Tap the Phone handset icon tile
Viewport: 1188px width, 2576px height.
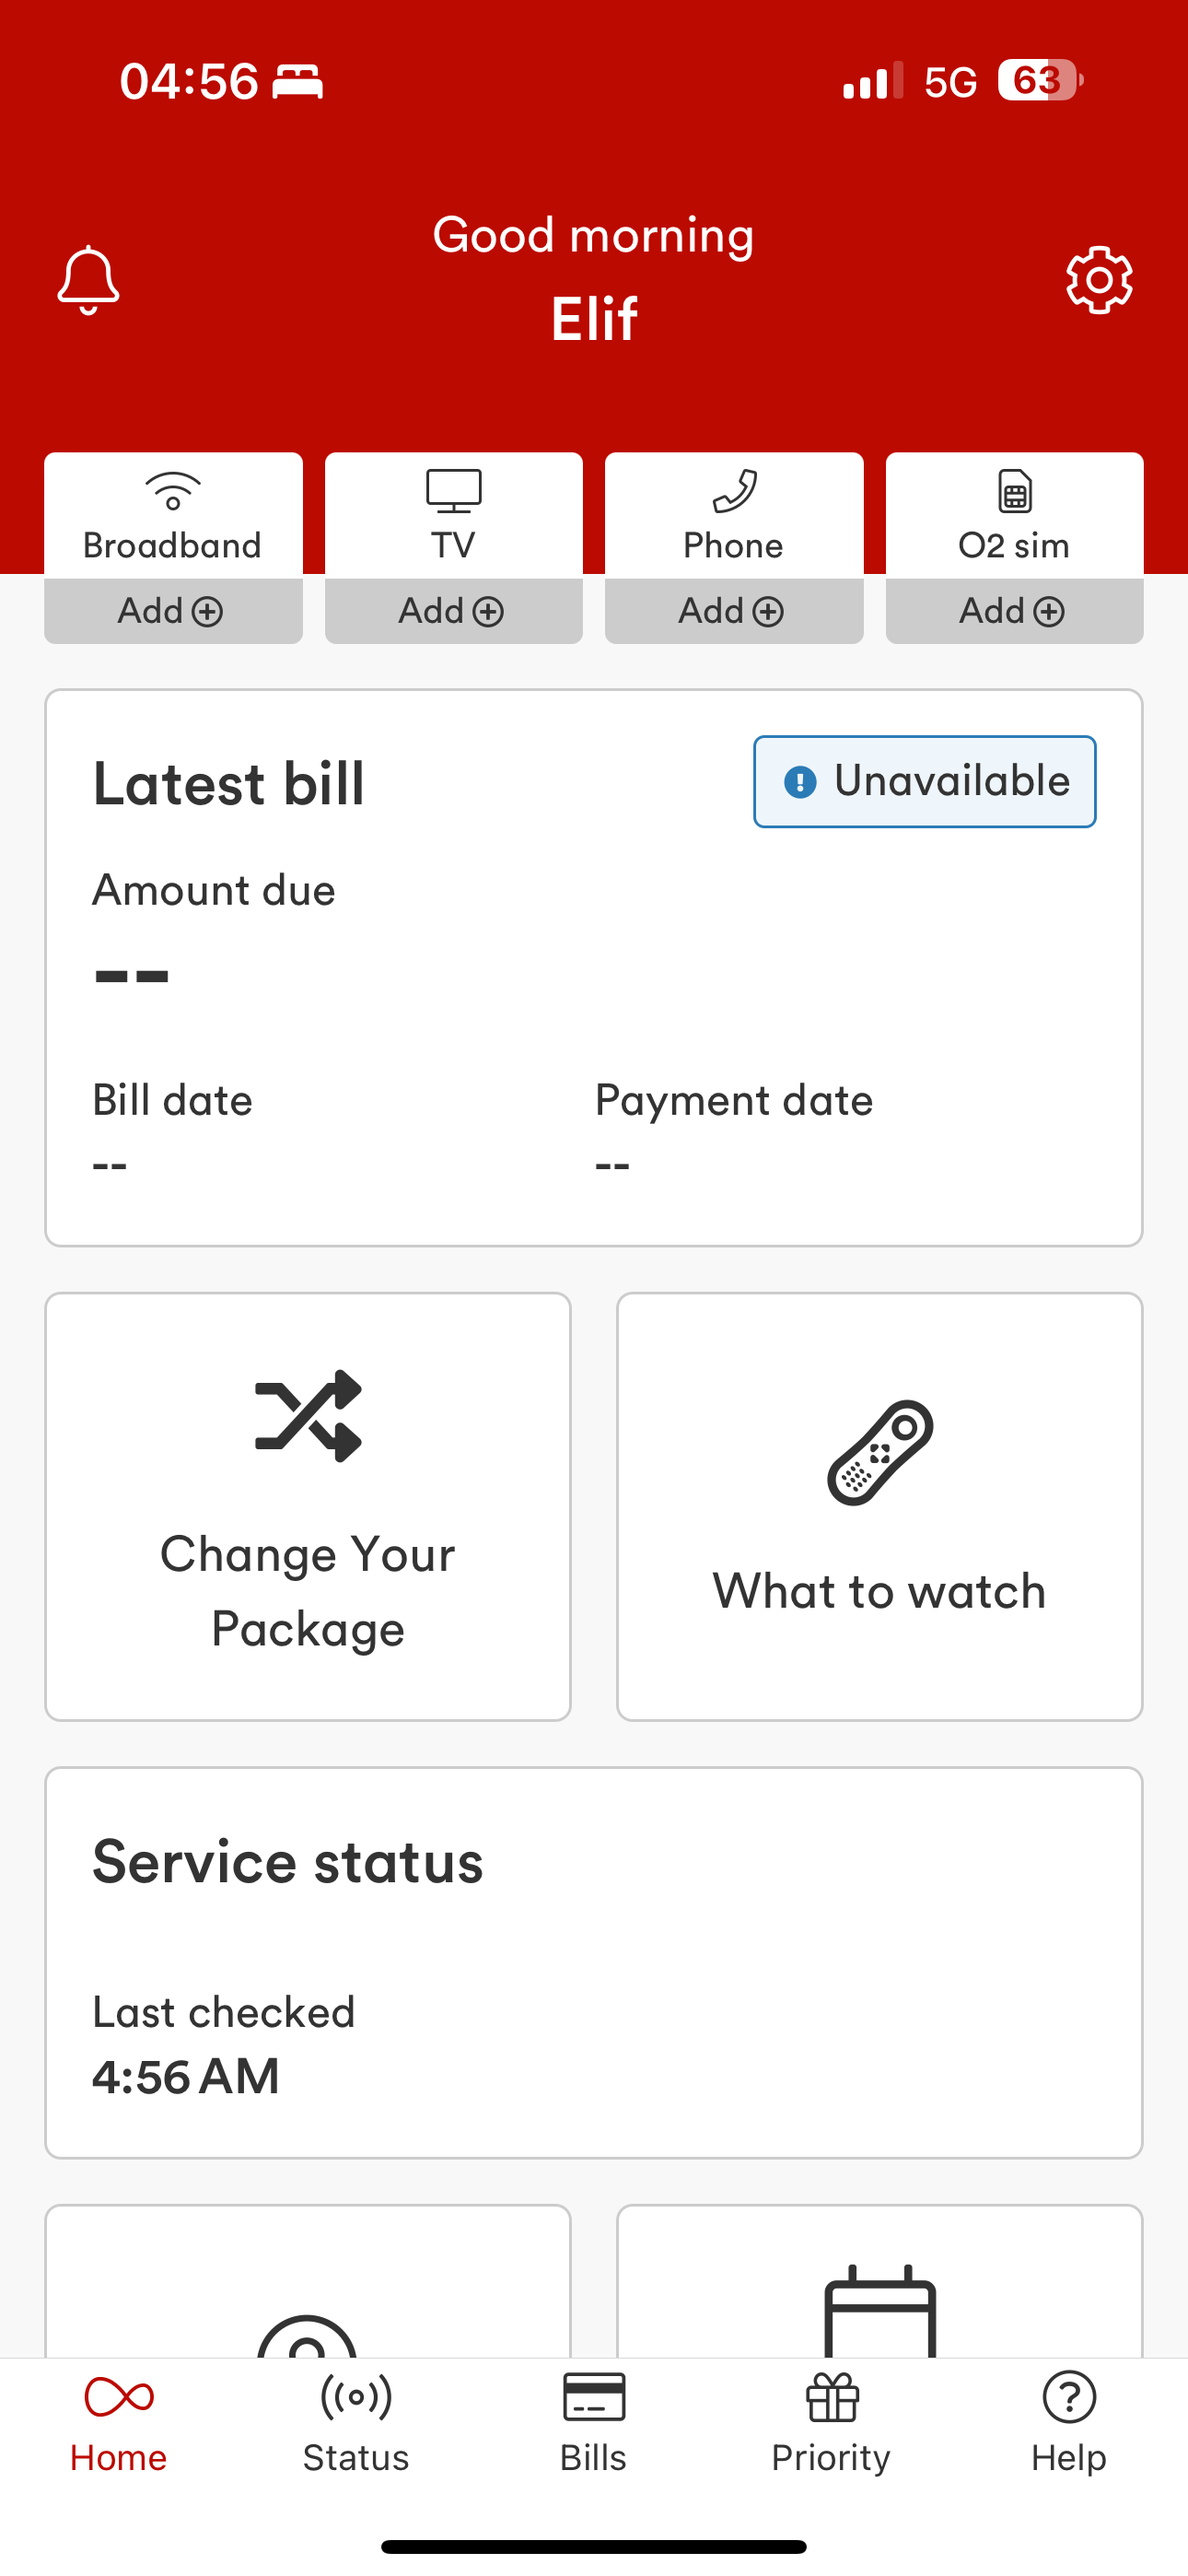[734, 515]
